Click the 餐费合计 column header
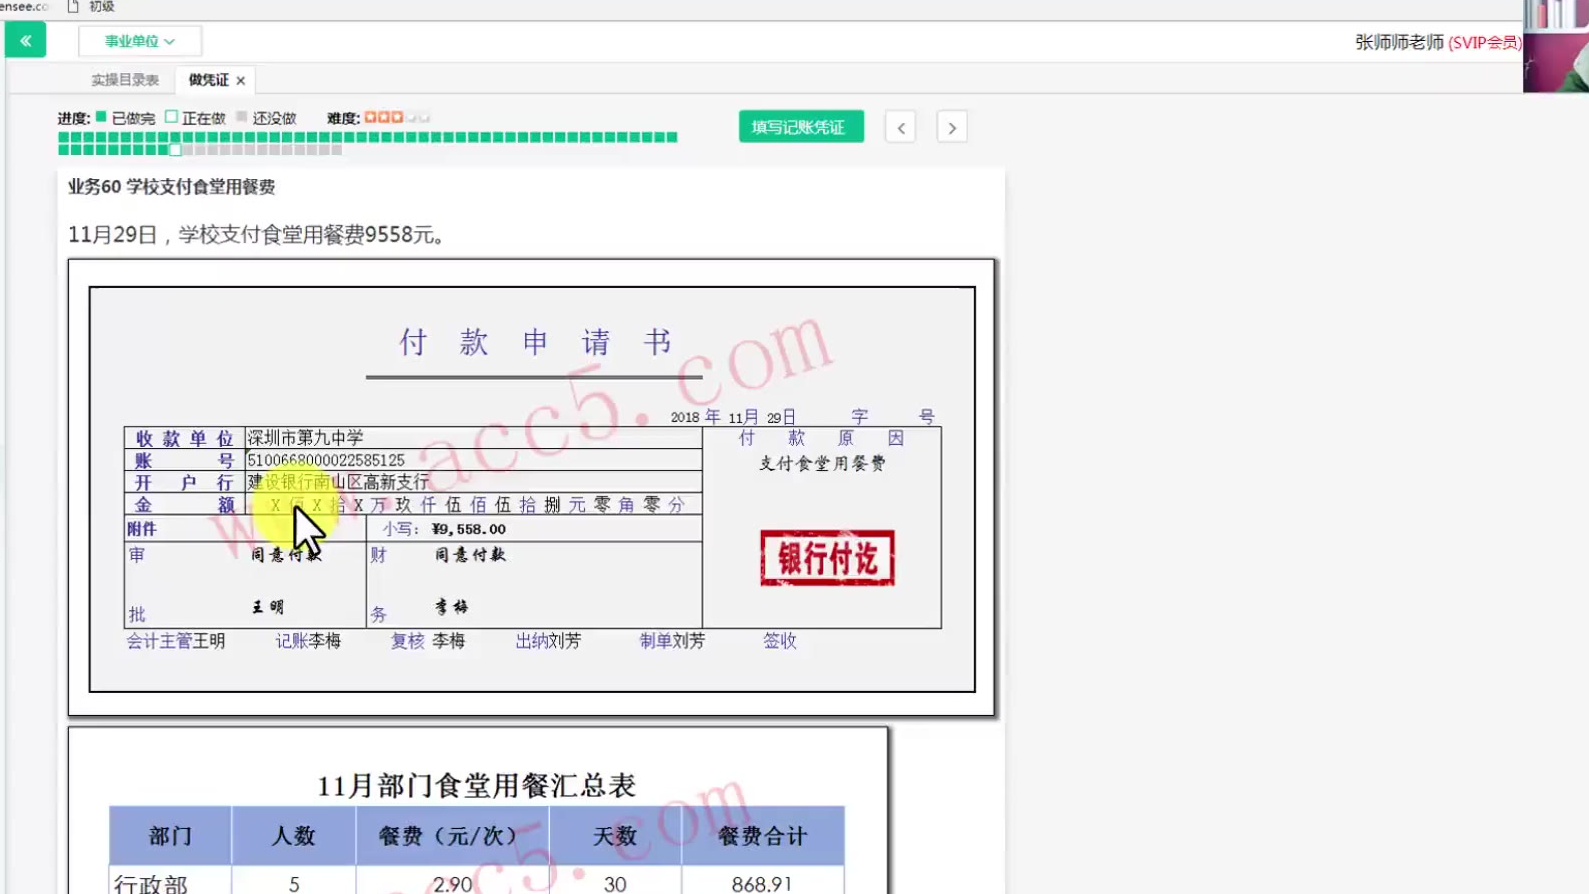This screenshot has height=894, width=1589. (763, 836)
